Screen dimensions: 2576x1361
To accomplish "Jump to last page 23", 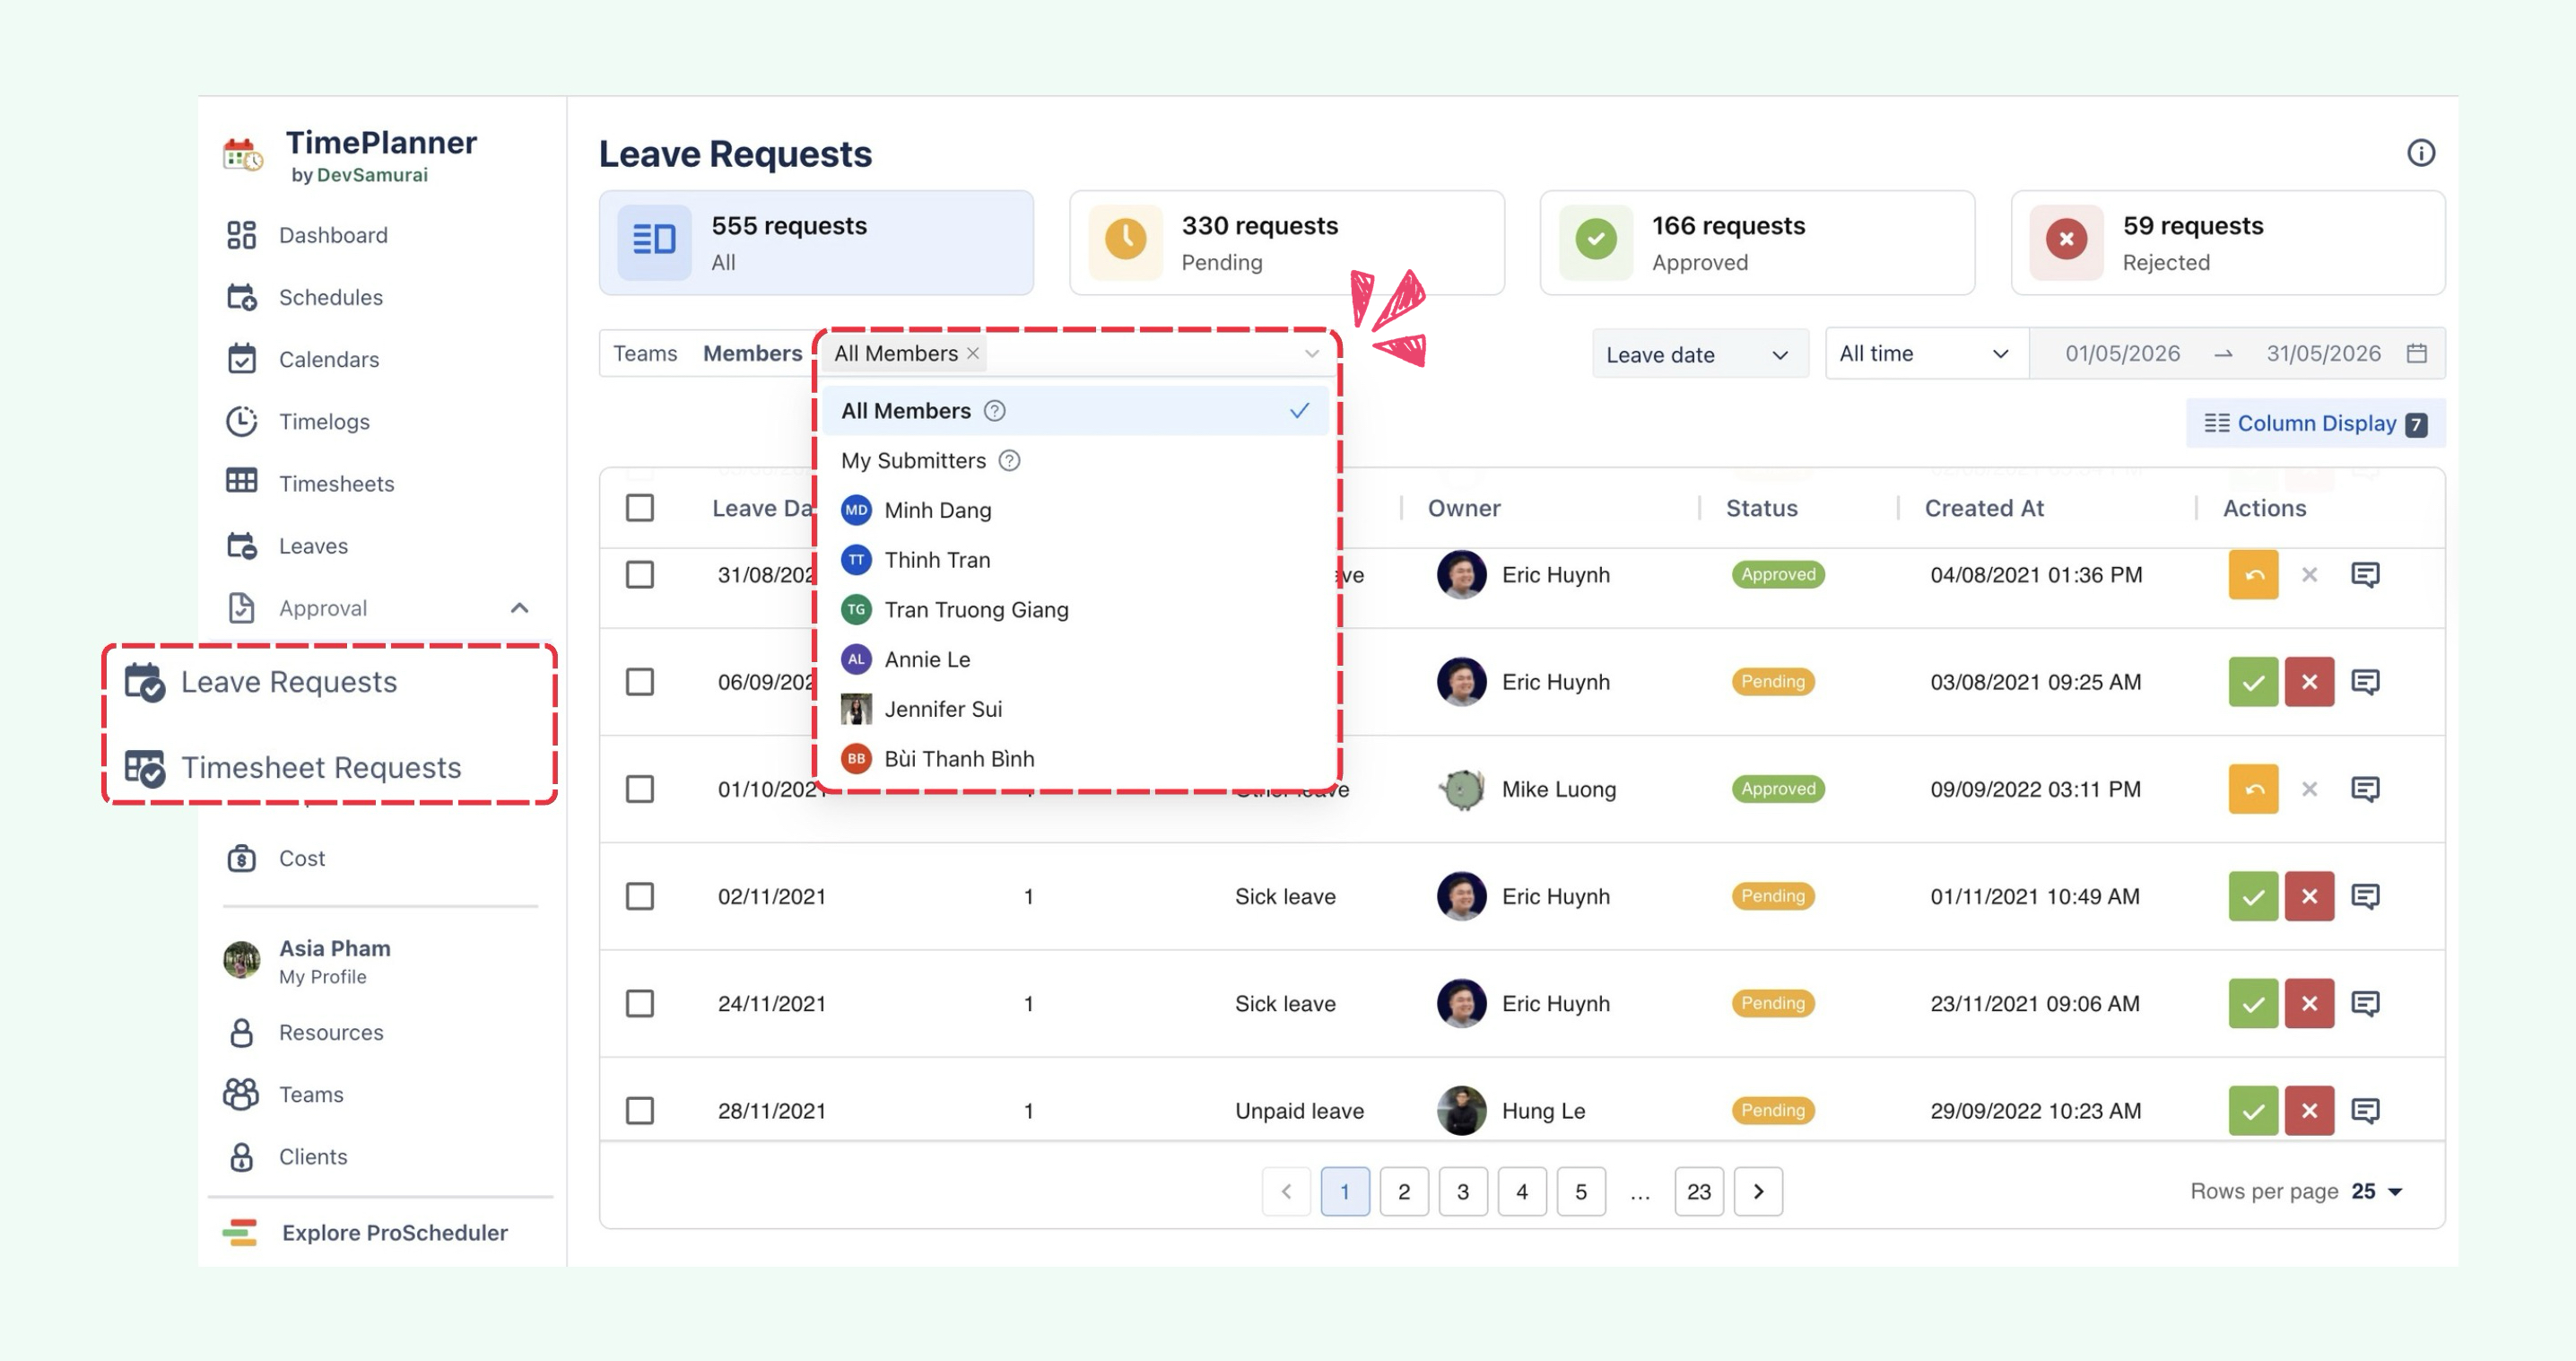I will pyautogui.click(x=1698, y=1191).
